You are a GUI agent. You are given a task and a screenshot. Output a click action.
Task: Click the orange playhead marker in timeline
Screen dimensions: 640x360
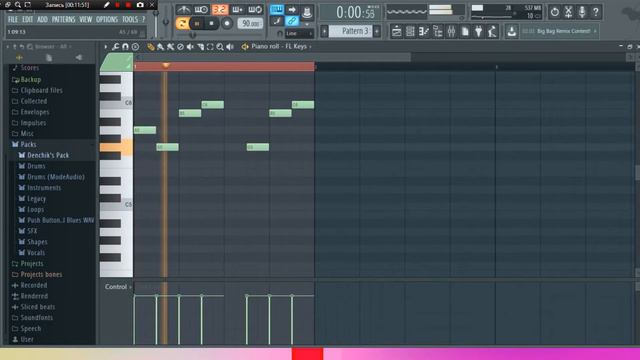(166, 65)
